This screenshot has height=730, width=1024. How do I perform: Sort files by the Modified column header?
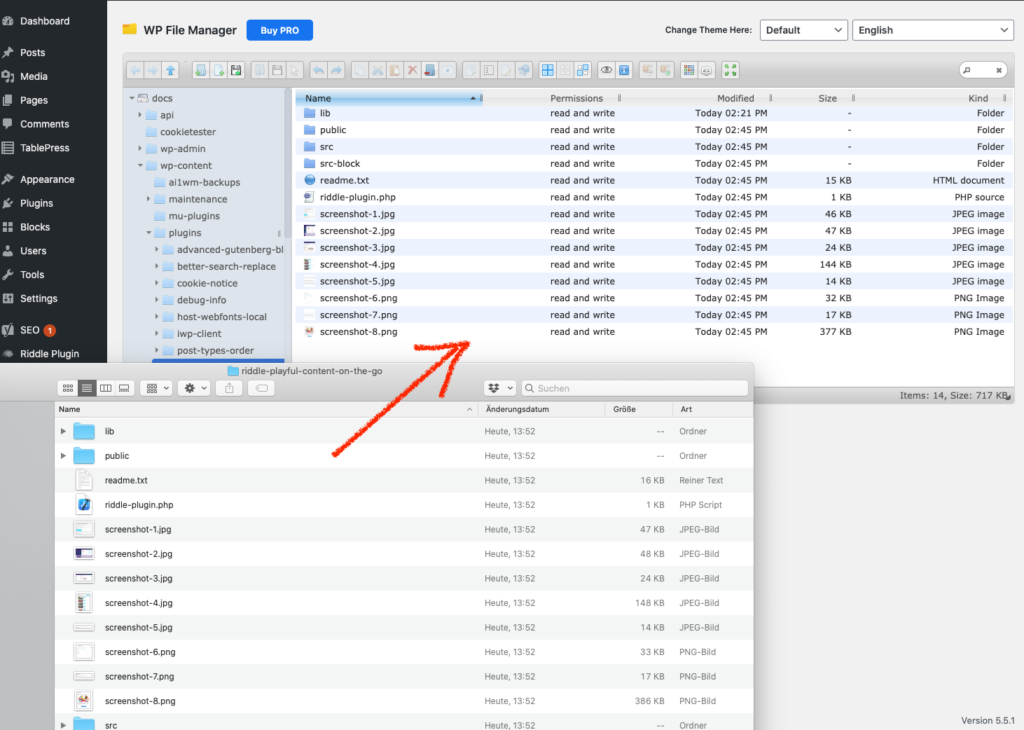pyautogui.click(x=736, y=99)
